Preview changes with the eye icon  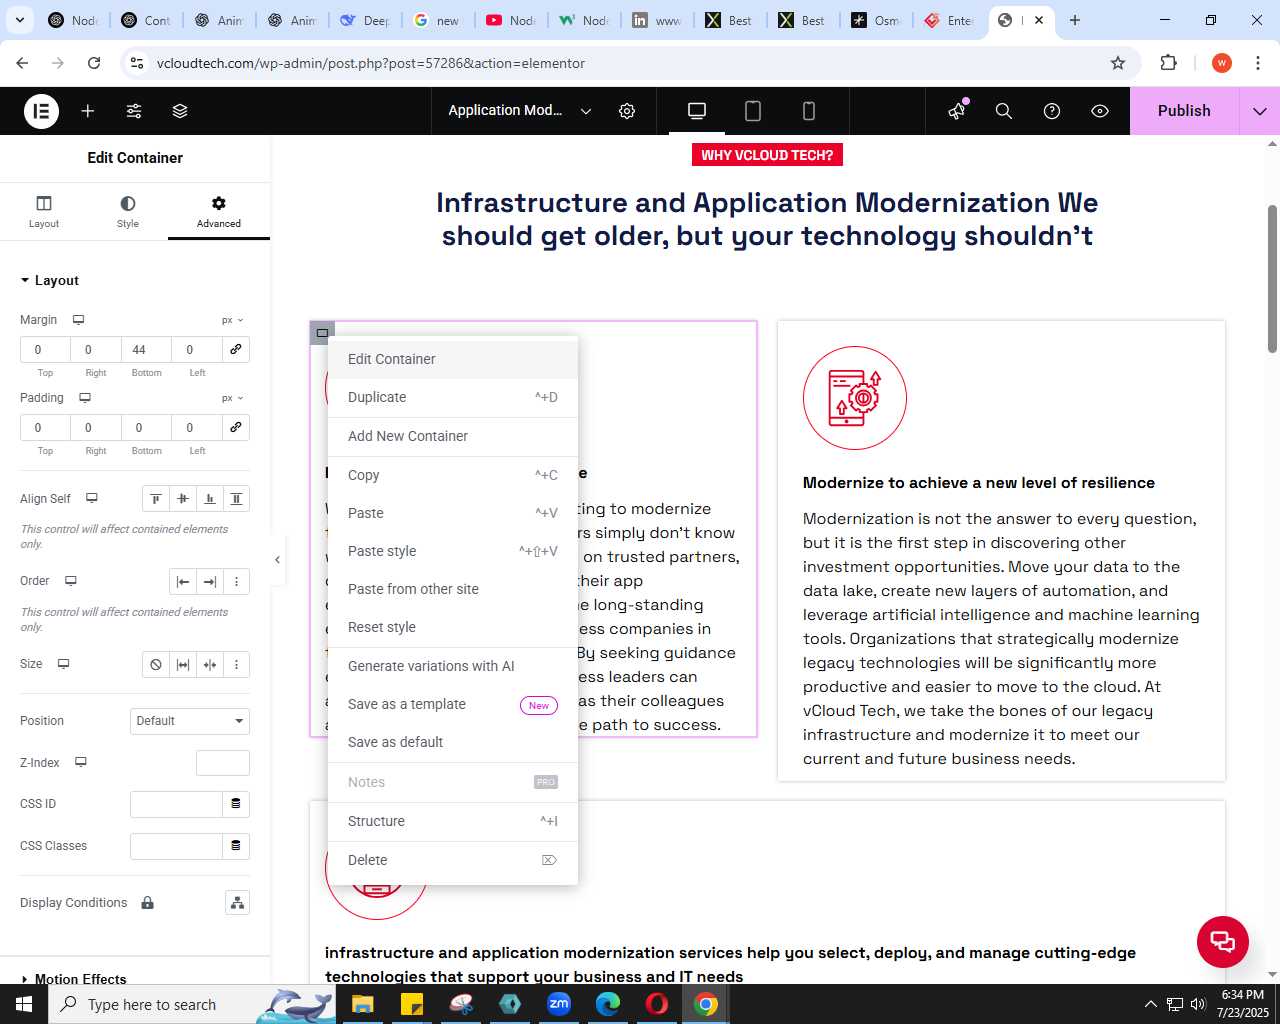[x=1100, y=111]
